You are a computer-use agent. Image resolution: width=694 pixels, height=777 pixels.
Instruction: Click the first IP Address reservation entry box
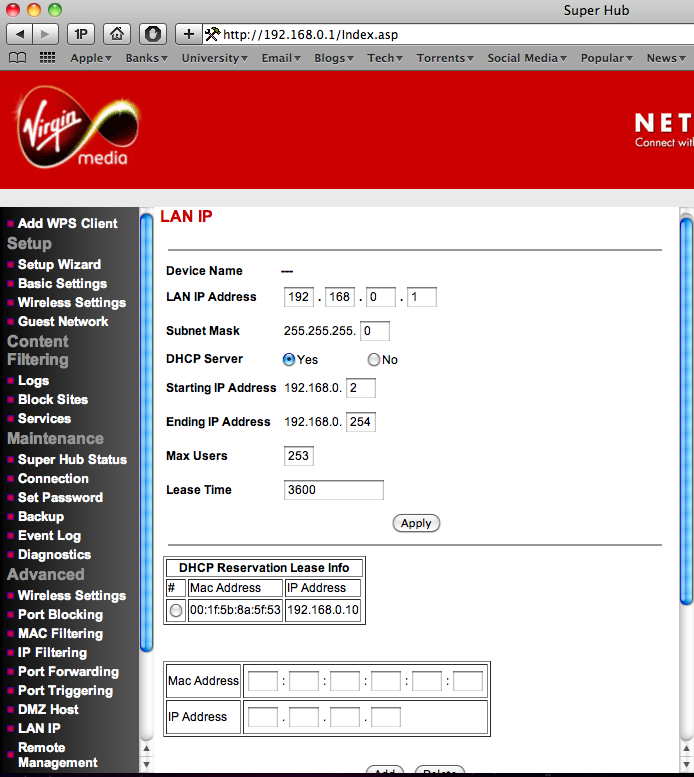click(263, 717)
